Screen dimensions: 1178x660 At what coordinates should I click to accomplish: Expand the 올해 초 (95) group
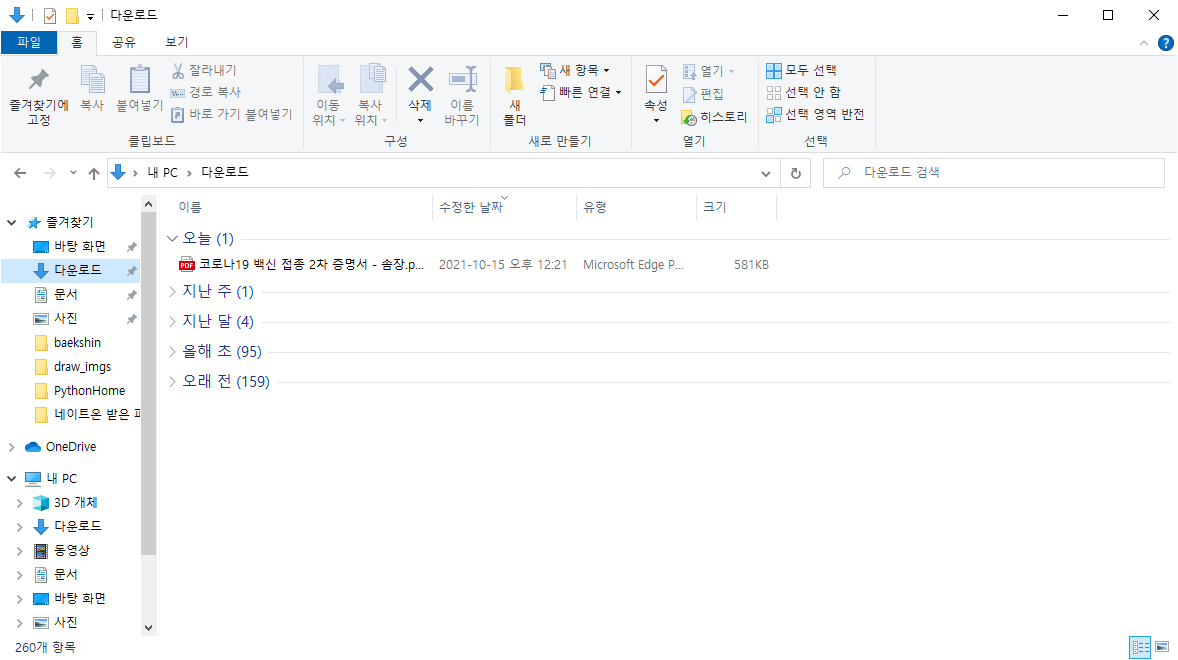172,351
